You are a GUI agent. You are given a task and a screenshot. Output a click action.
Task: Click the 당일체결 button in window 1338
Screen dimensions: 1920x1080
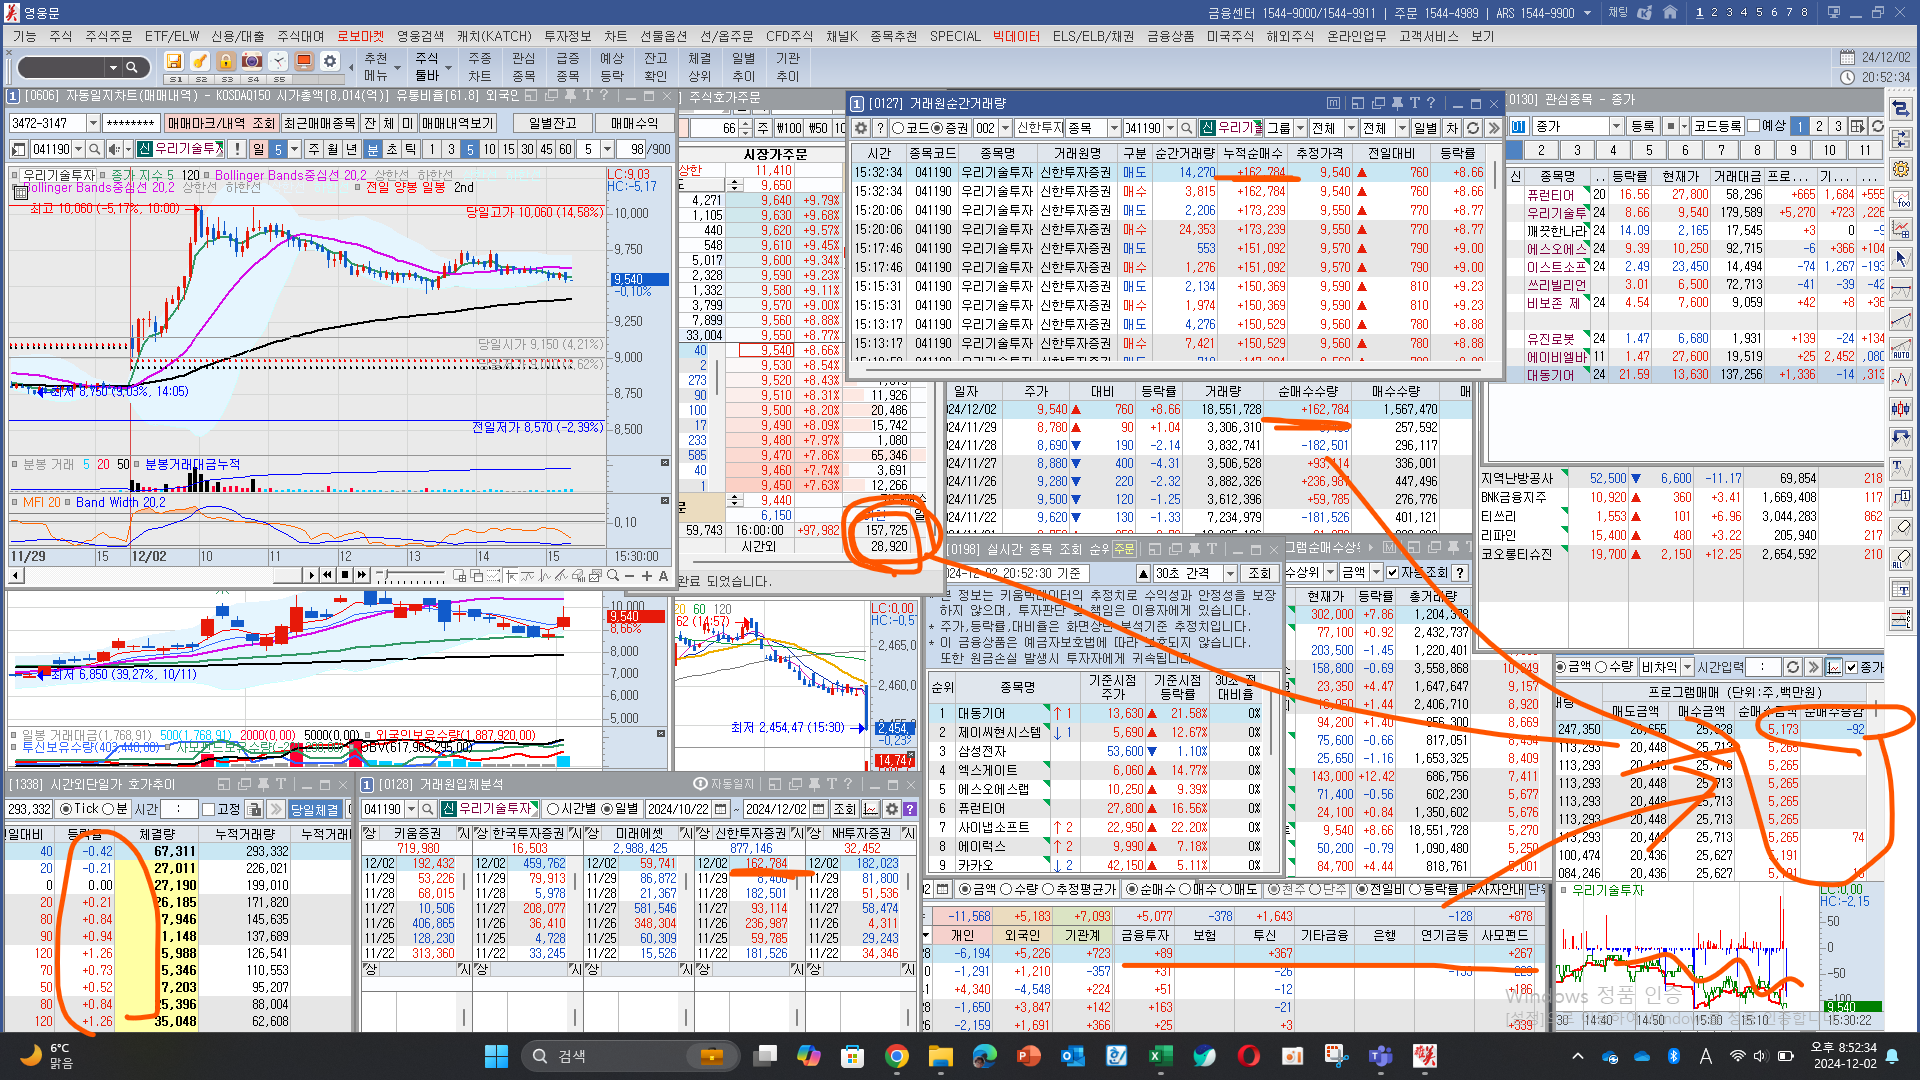click(314, 809)
